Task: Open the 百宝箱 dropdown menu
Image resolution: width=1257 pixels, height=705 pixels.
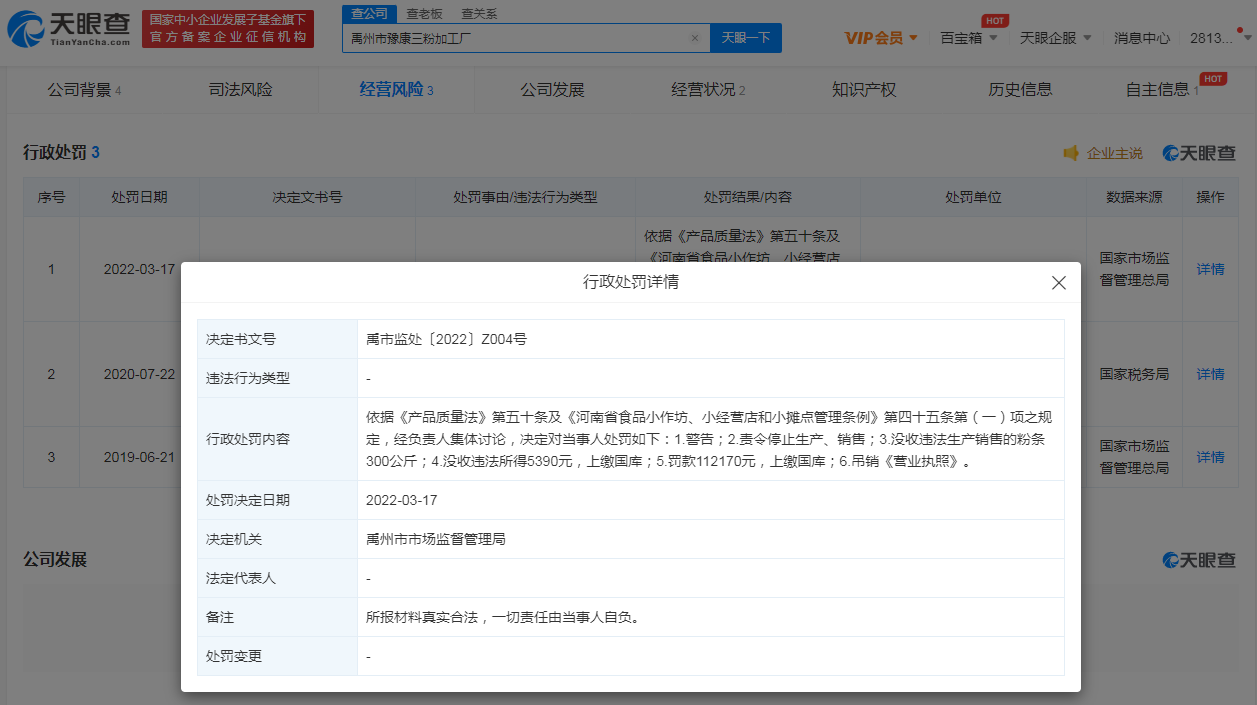Action: (x=968, y=38)
